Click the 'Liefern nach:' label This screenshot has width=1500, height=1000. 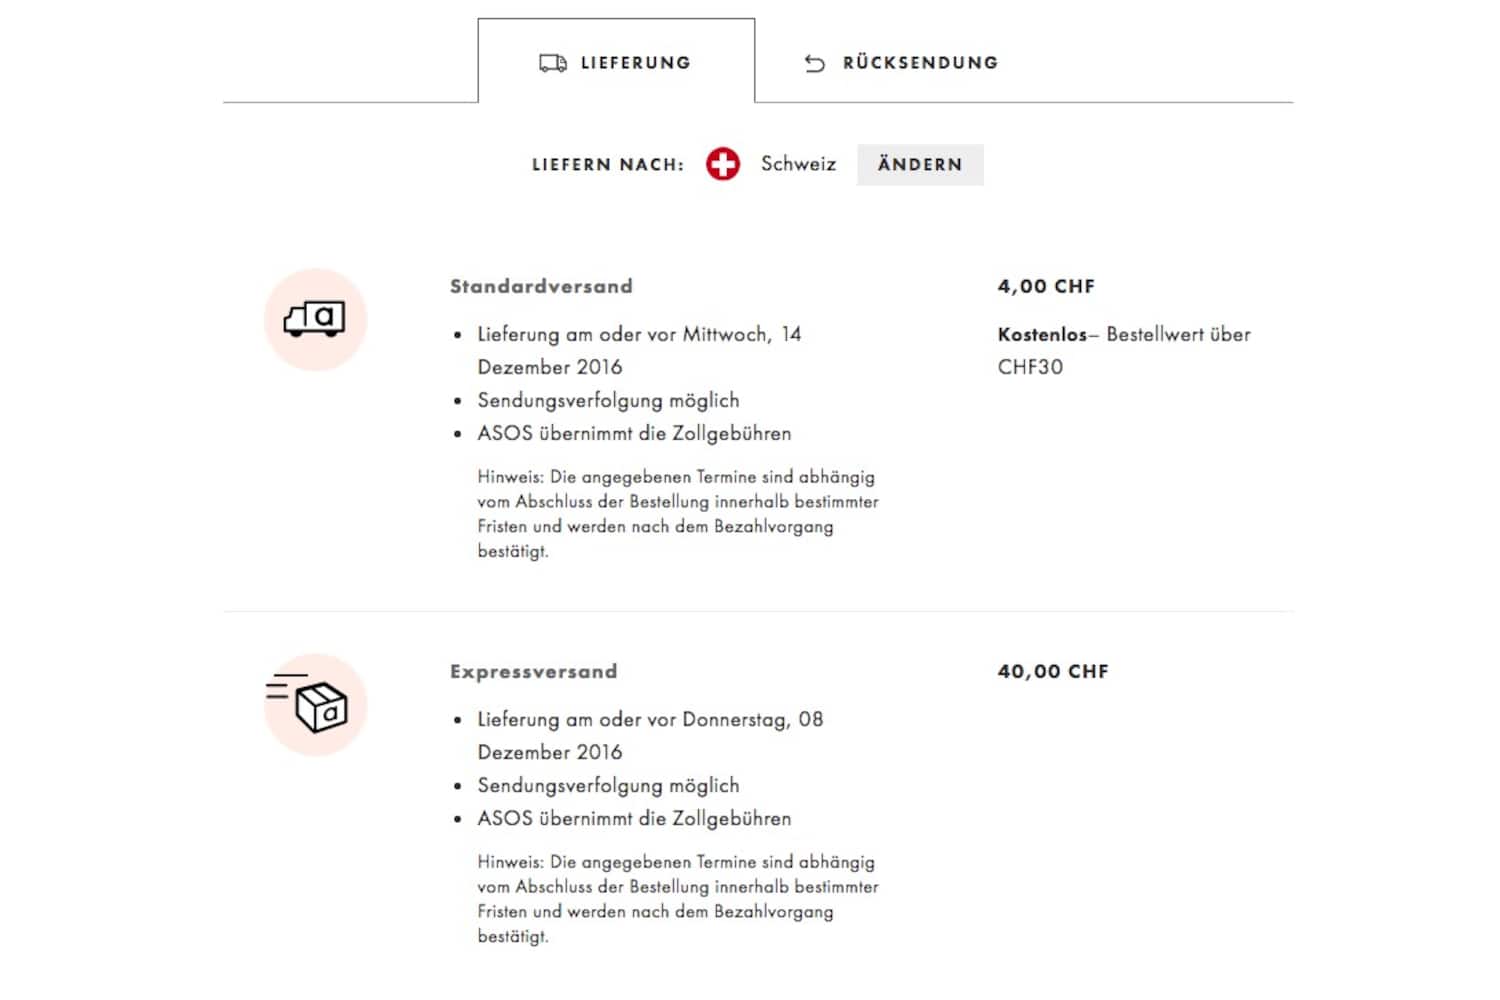point(607,165)
